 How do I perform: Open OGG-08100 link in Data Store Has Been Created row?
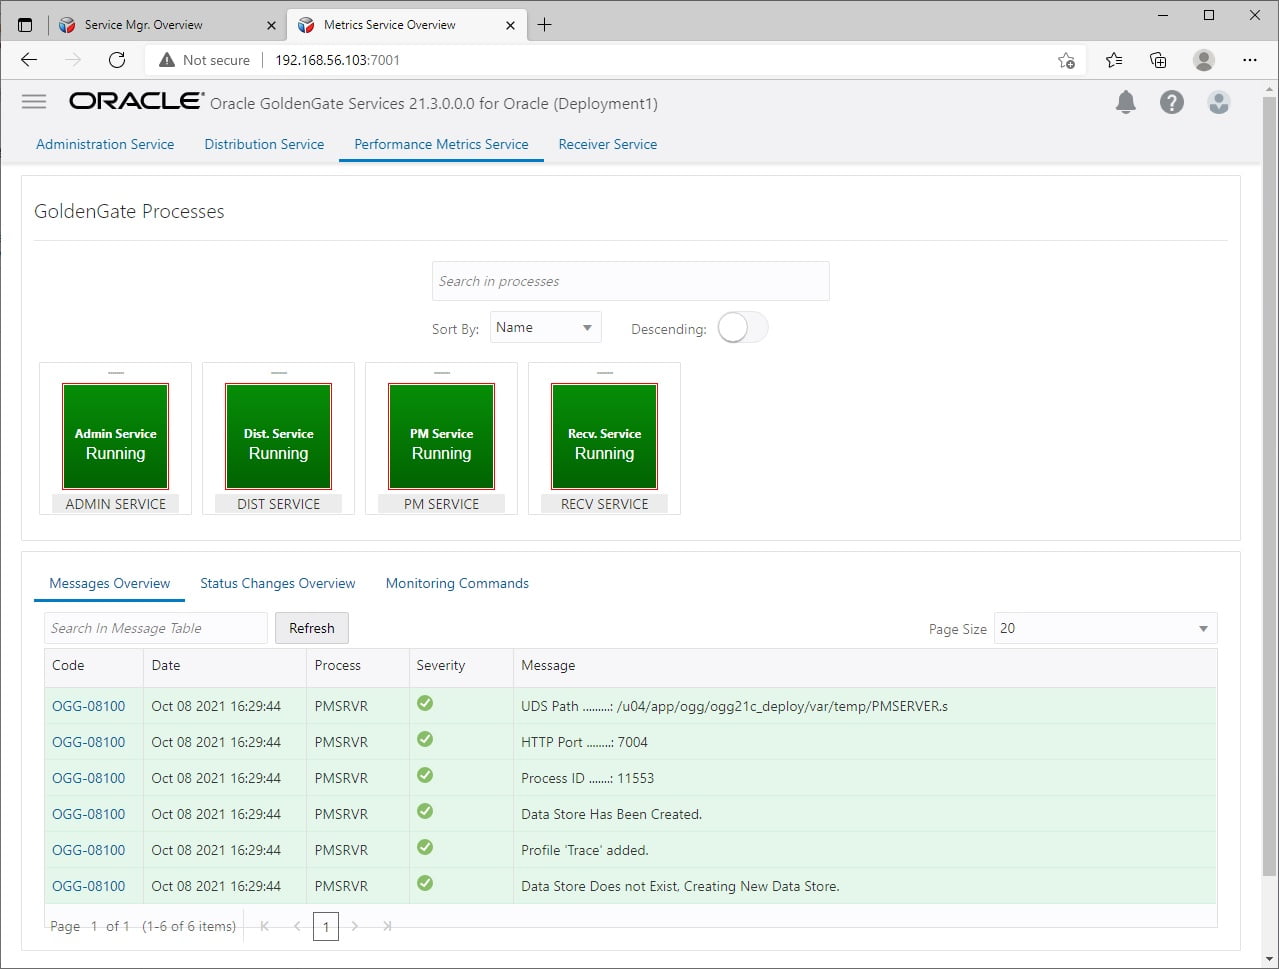[x=88, y=814]
